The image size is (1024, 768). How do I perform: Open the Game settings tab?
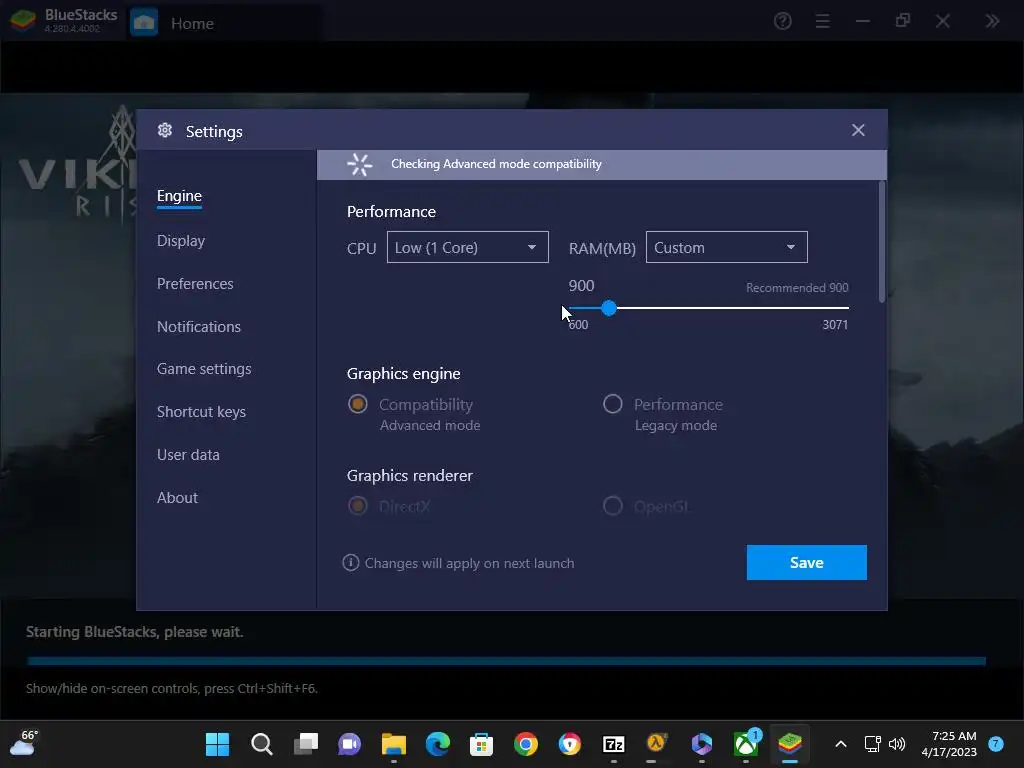[204, 369]
